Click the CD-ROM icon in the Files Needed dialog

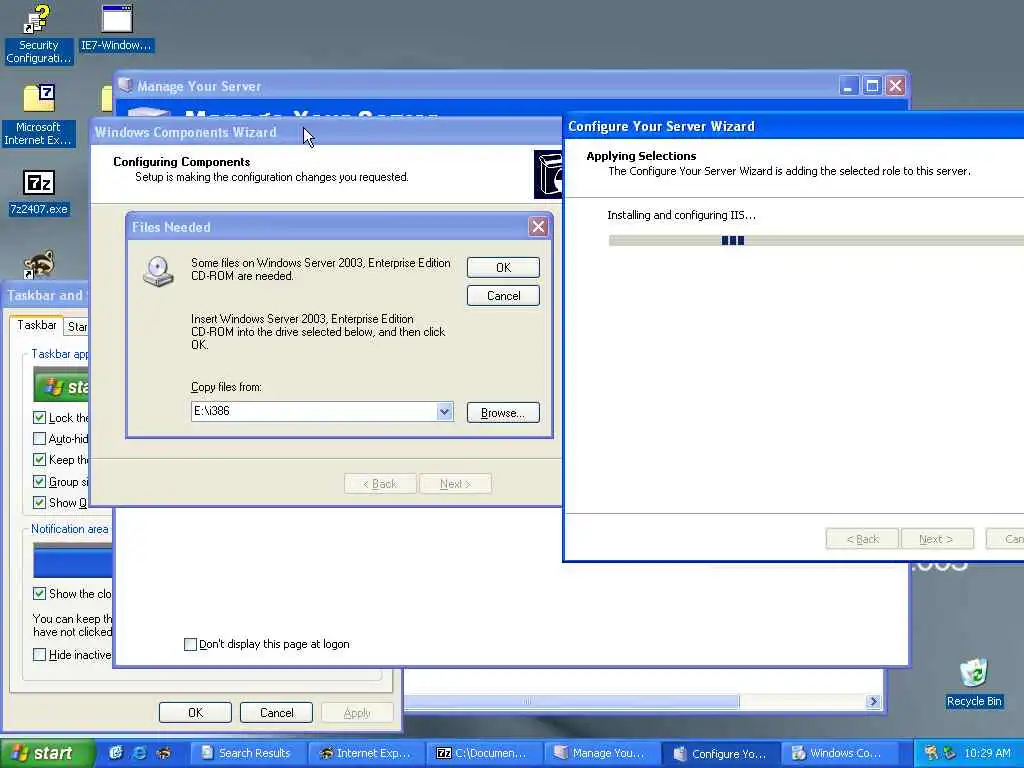pyautogui.click(x=159, y=271)
